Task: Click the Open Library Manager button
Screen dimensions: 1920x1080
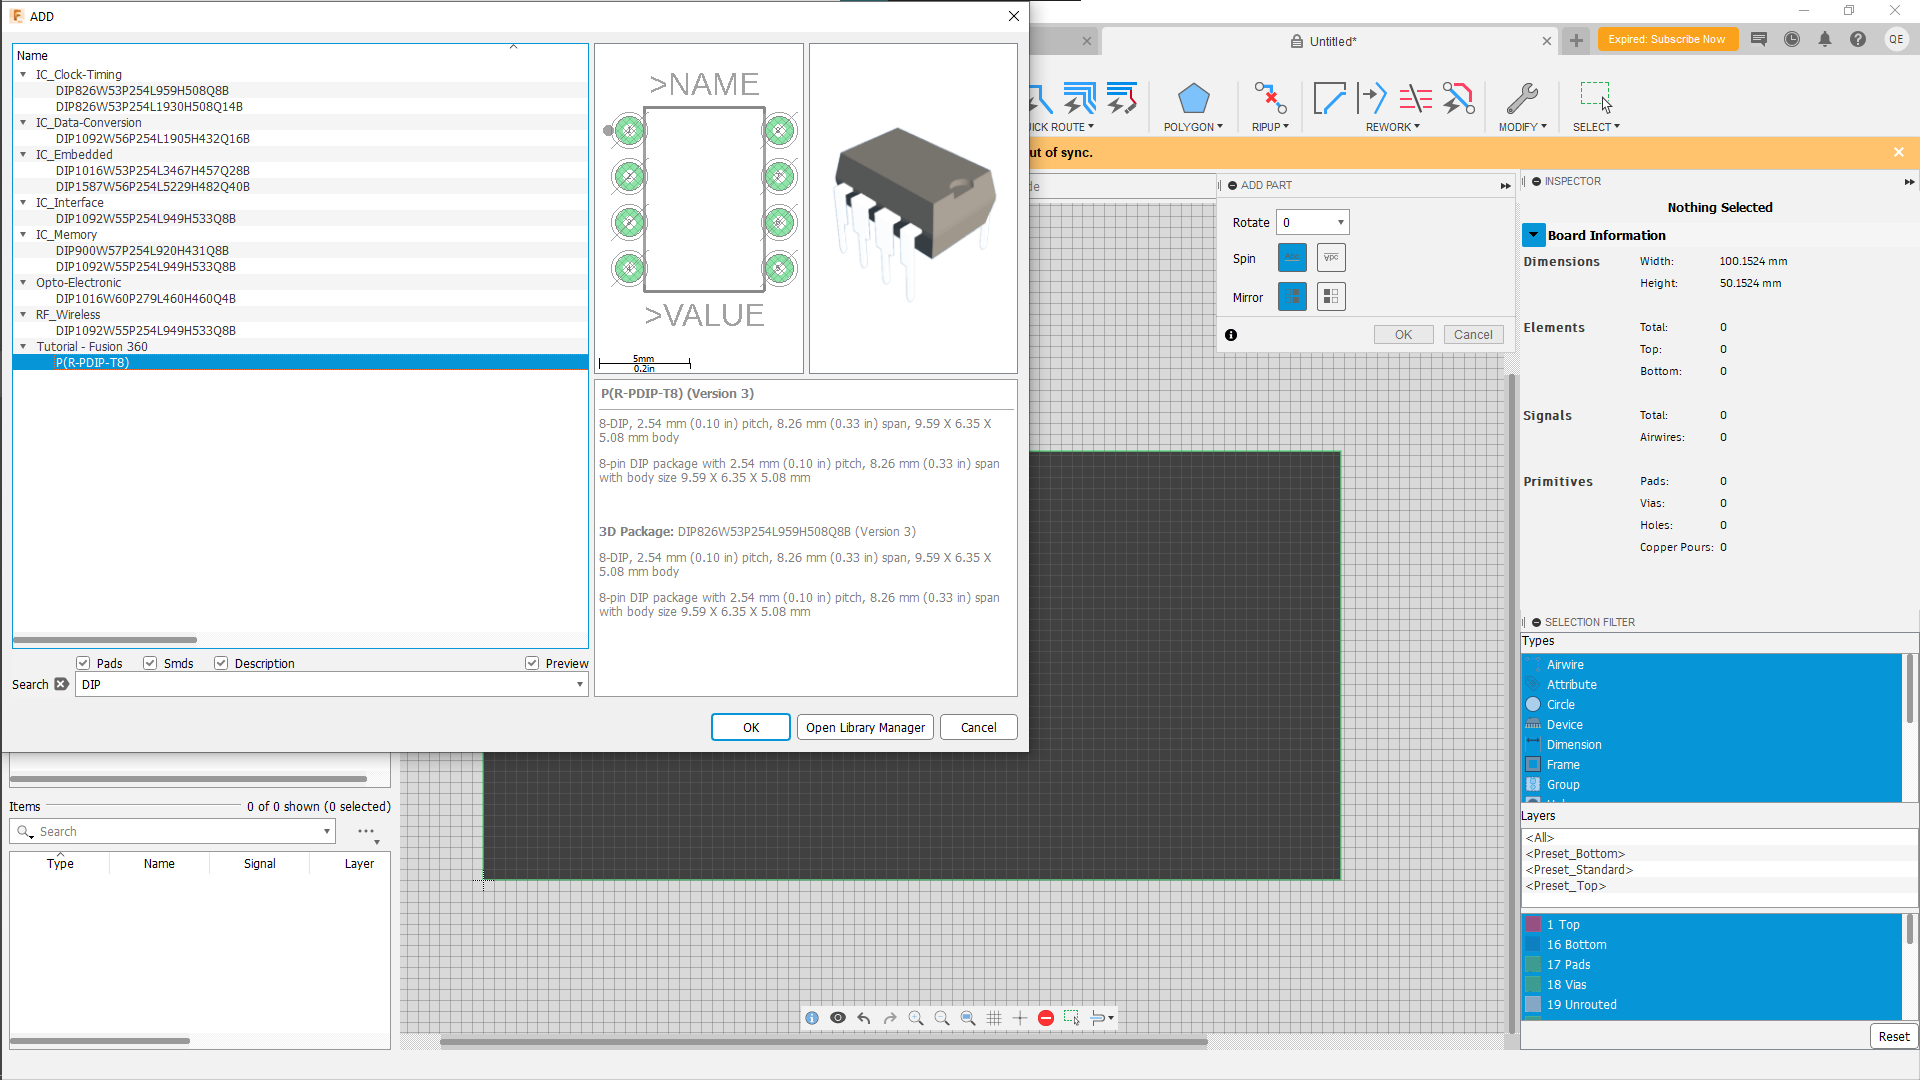Action: pos(865,727)
